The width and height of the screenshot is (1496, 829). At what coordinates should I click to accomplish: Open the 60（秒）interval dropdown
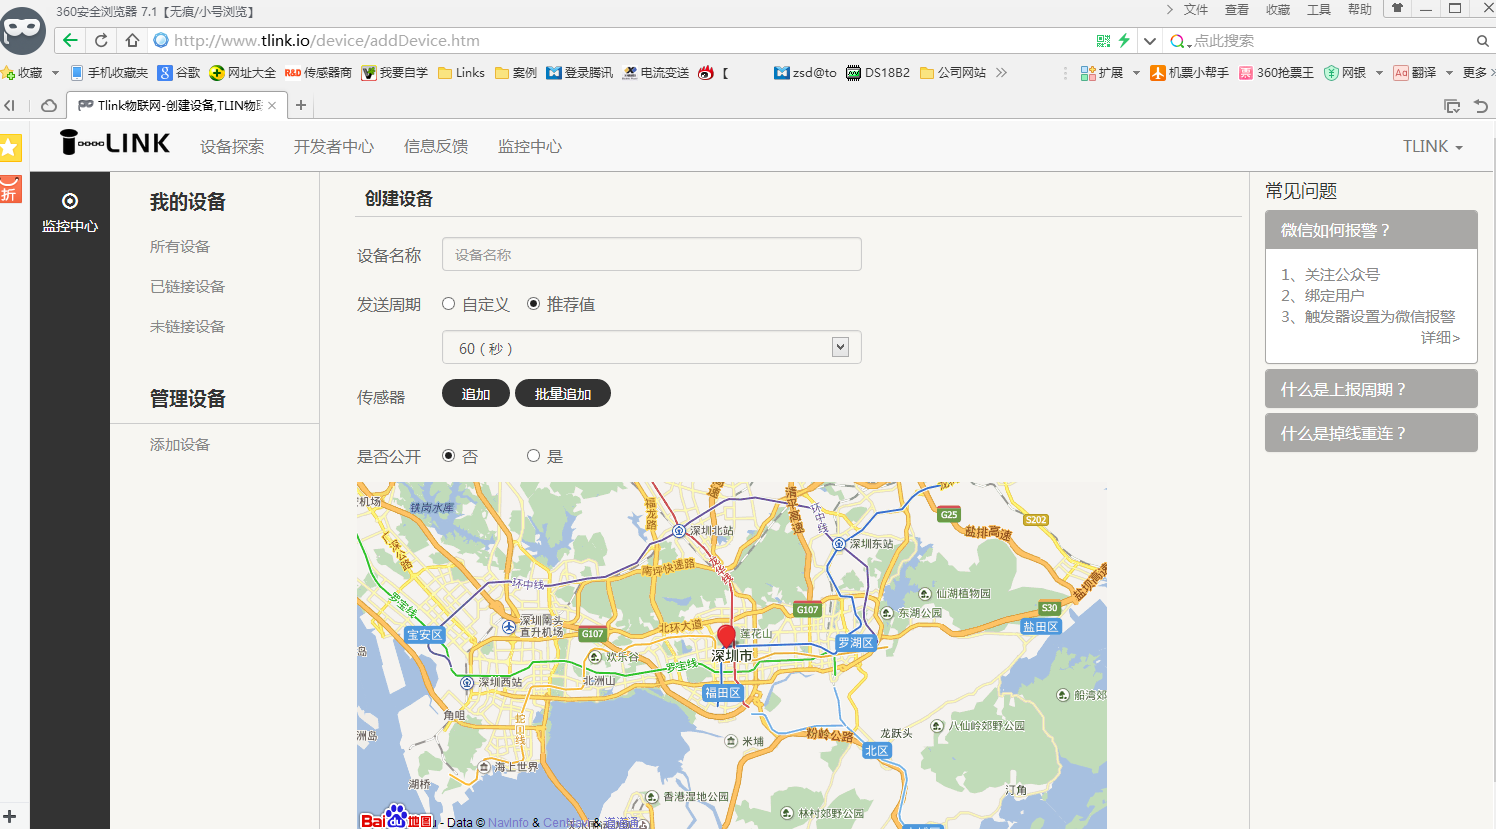[x=841, y=346]
